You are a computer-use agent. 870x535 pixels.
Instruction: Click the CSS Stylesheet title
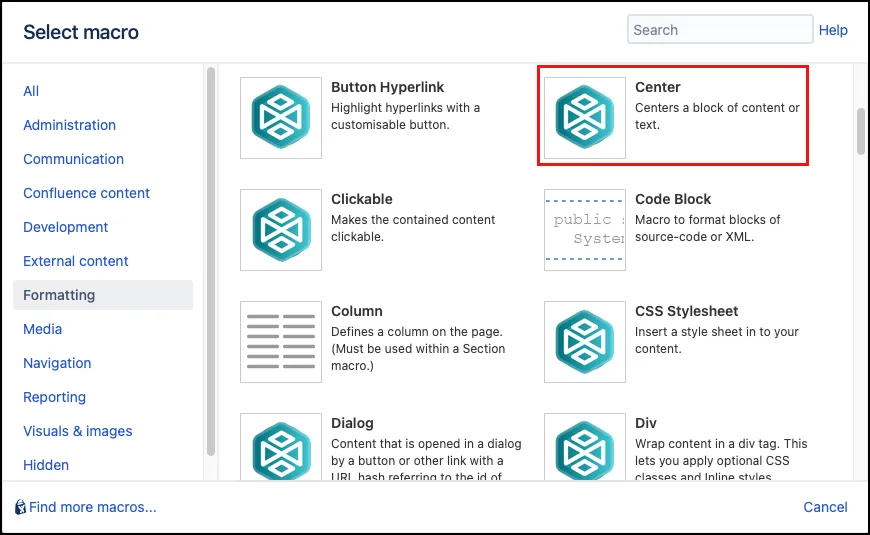click(x=686, y=311)
